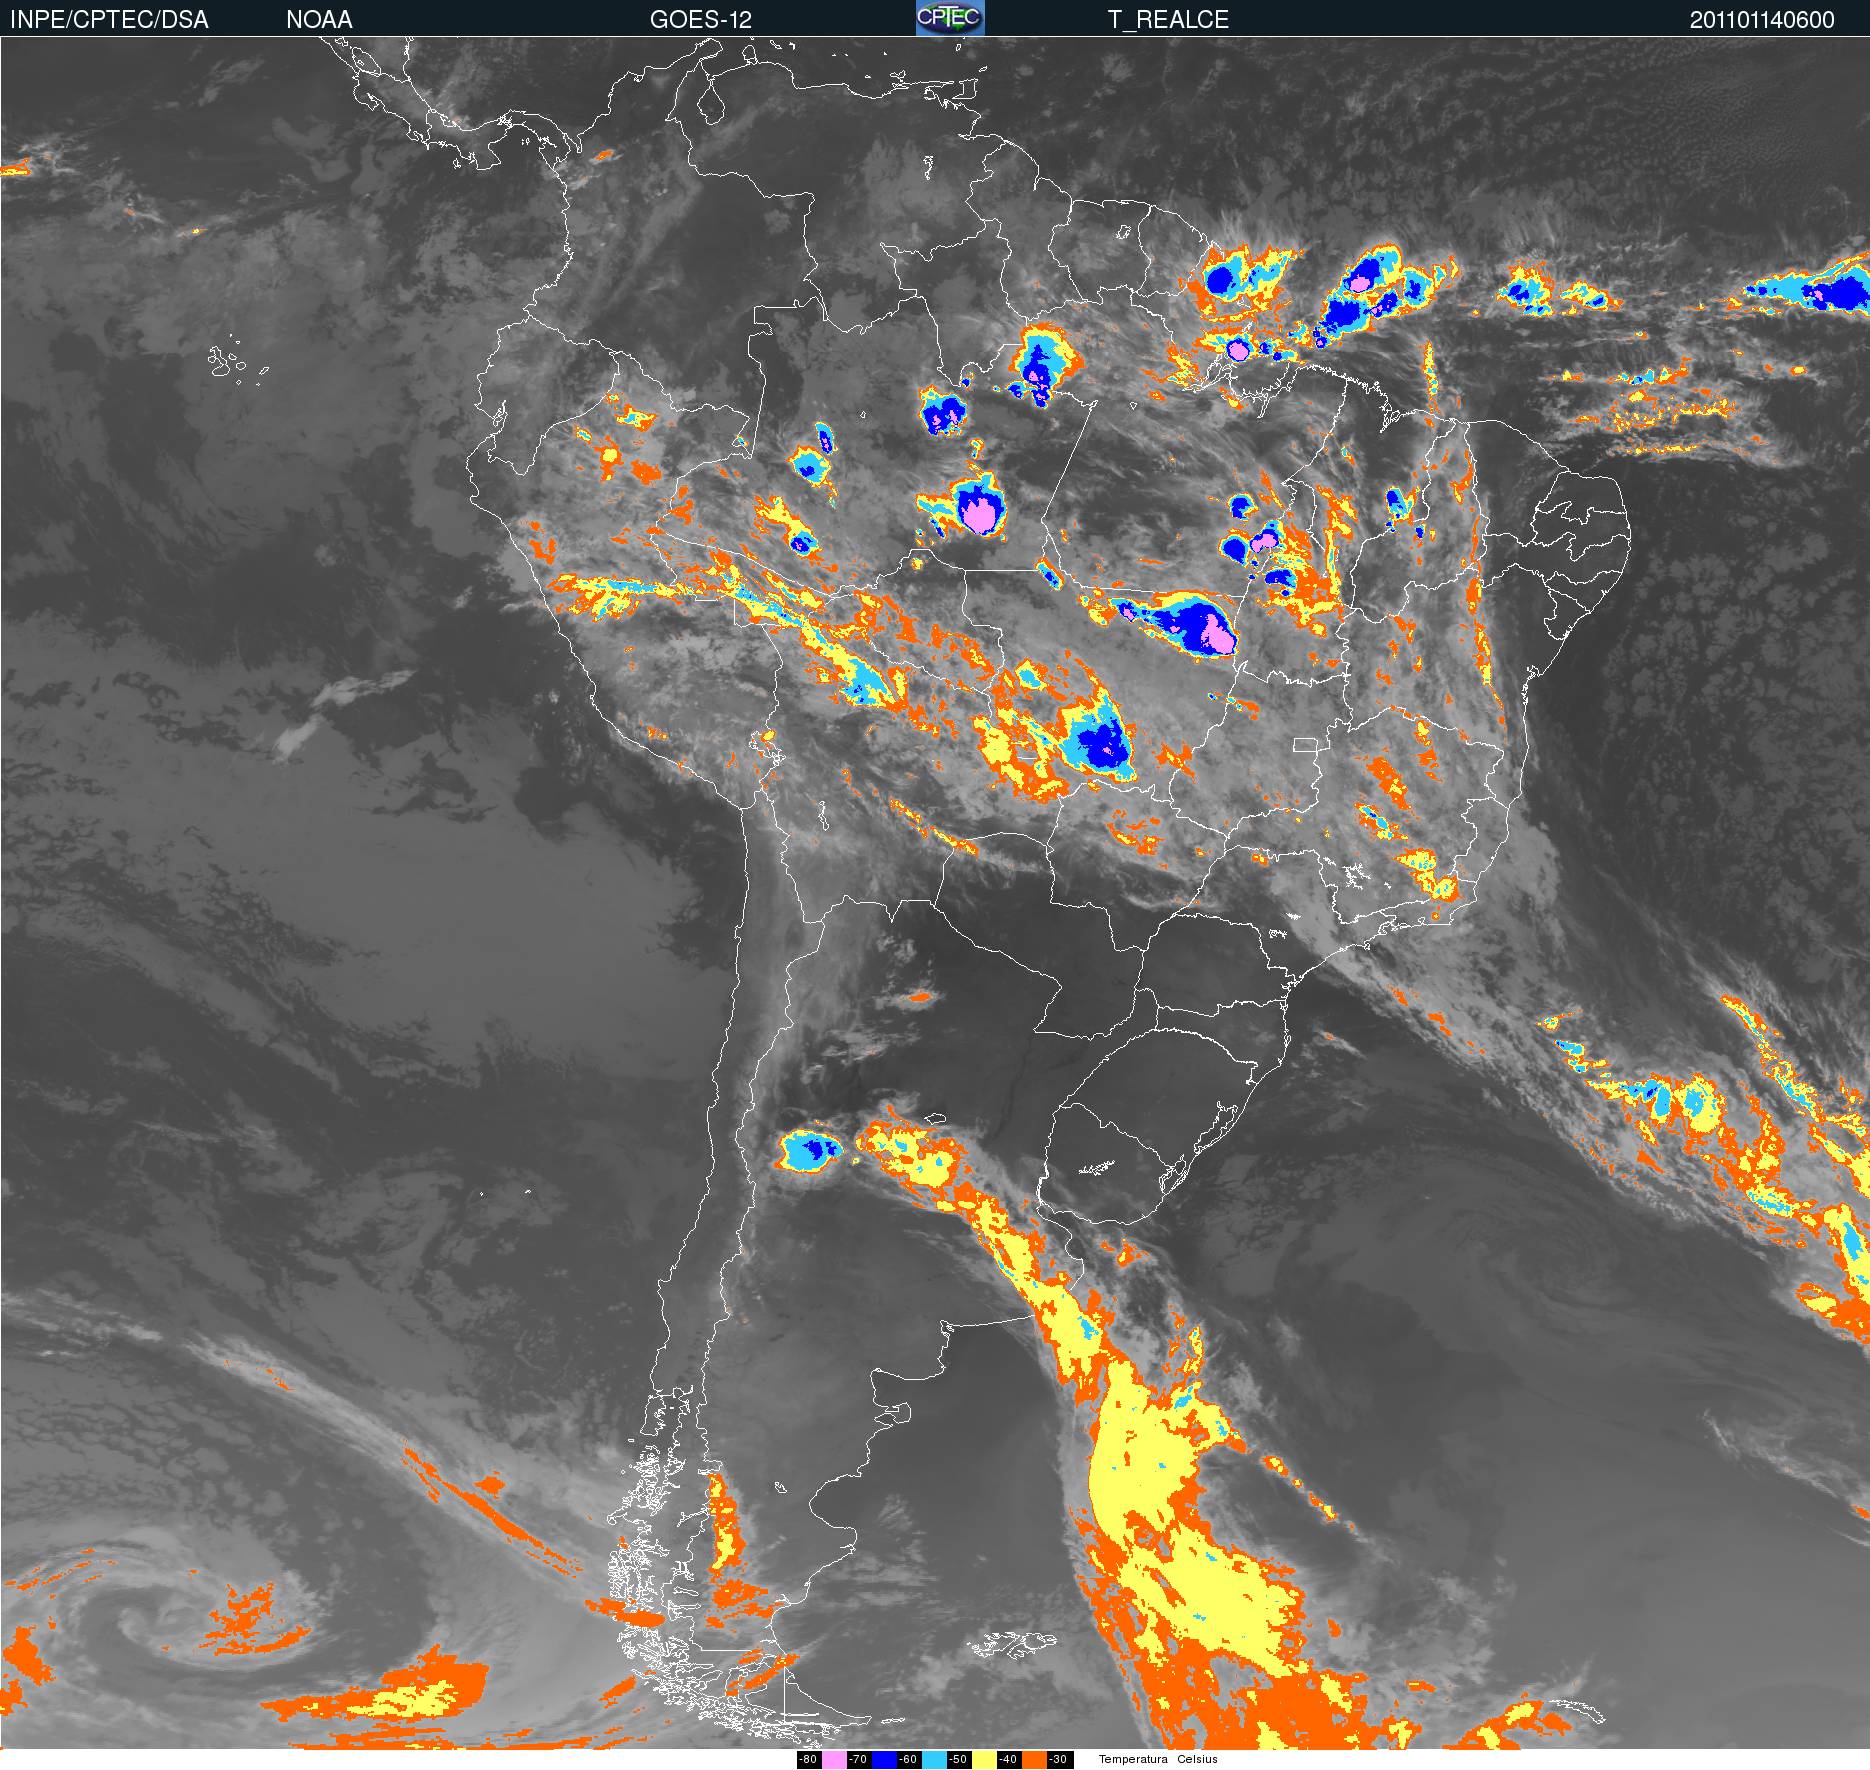Viewport: 1870px width, 1770px height.
Task: Click the 'GOES-12' header text
Action: coord(700,20)
